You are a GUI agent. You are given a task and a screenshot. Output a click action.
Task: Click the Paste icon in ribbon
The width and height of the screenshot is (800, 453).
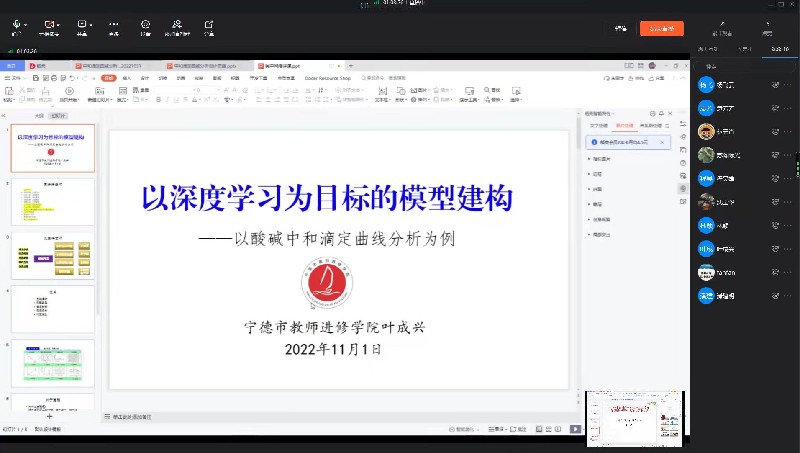click(9, 91)
